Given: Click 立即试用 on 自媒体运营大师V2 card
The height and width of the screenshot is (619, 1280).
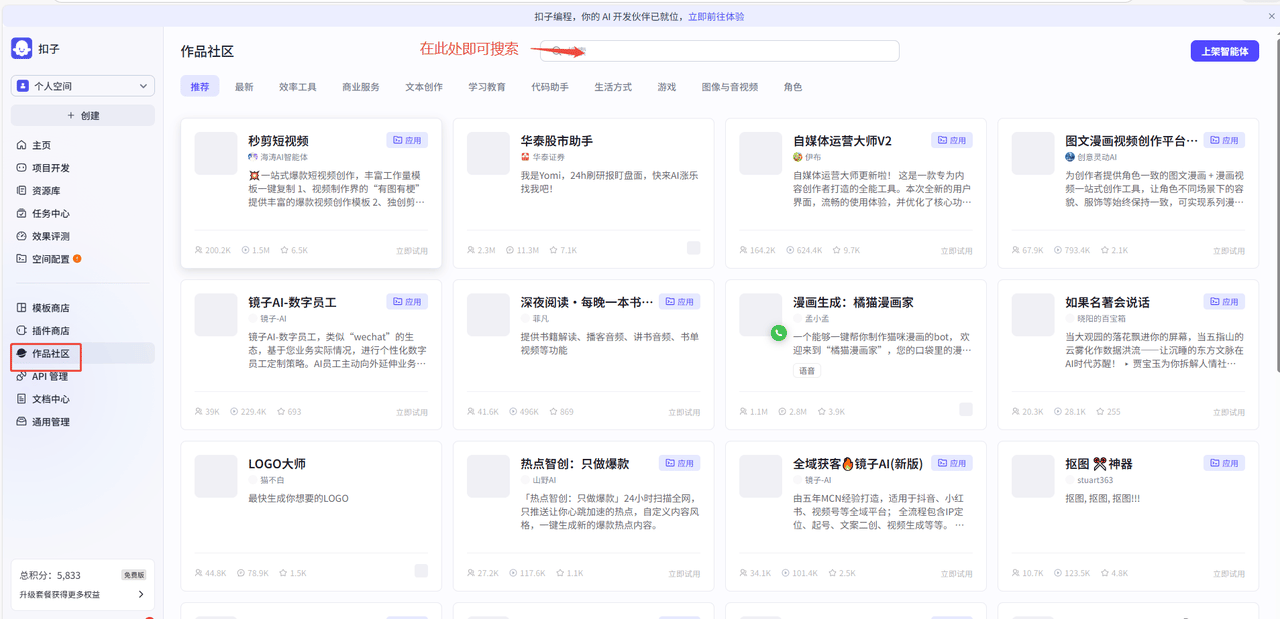Looking at the screenshot, I should coord(956,251).
